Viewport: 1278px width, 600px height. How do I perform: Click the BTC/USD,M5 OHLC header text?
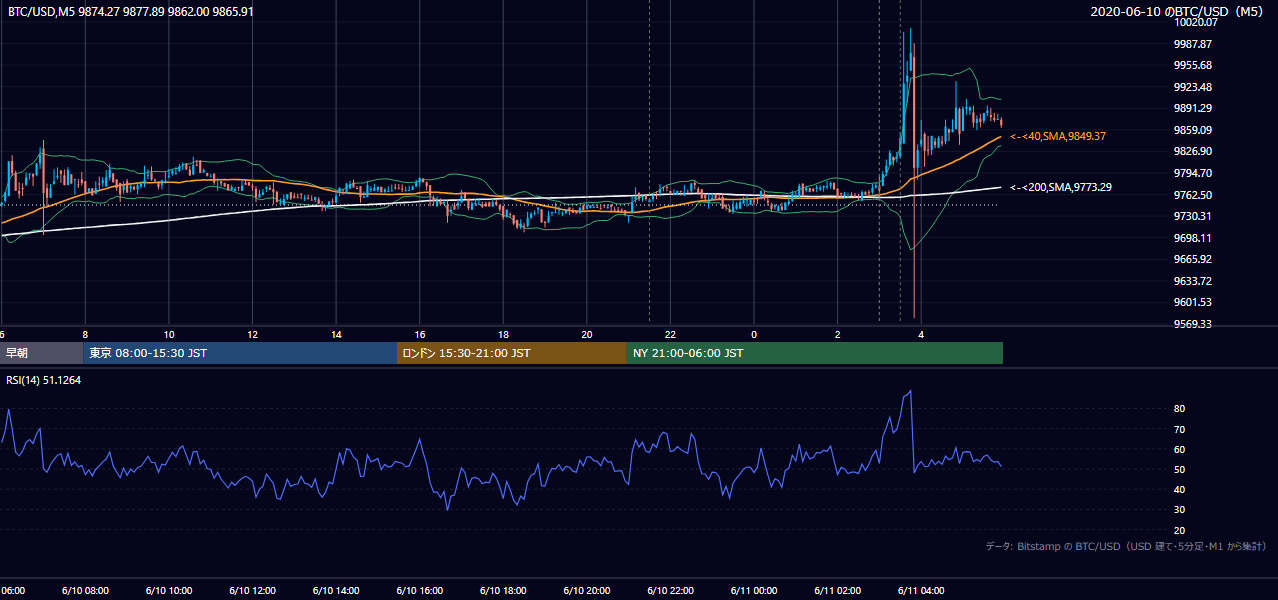131,12
